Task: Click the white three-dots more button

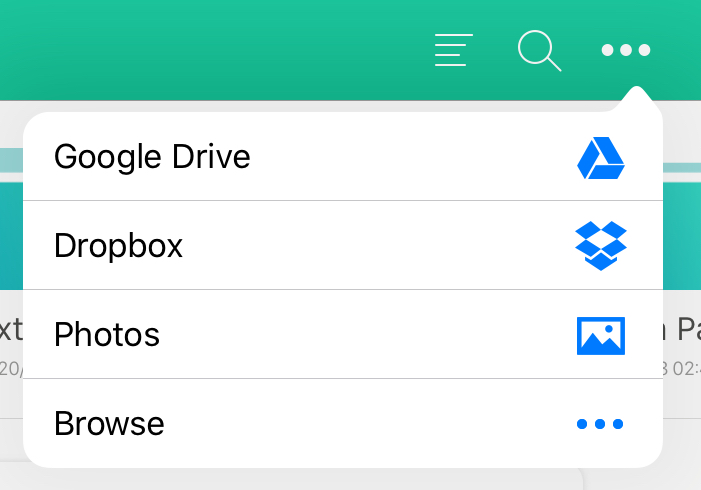Action: pyautogui.click(x=625, y=50)
